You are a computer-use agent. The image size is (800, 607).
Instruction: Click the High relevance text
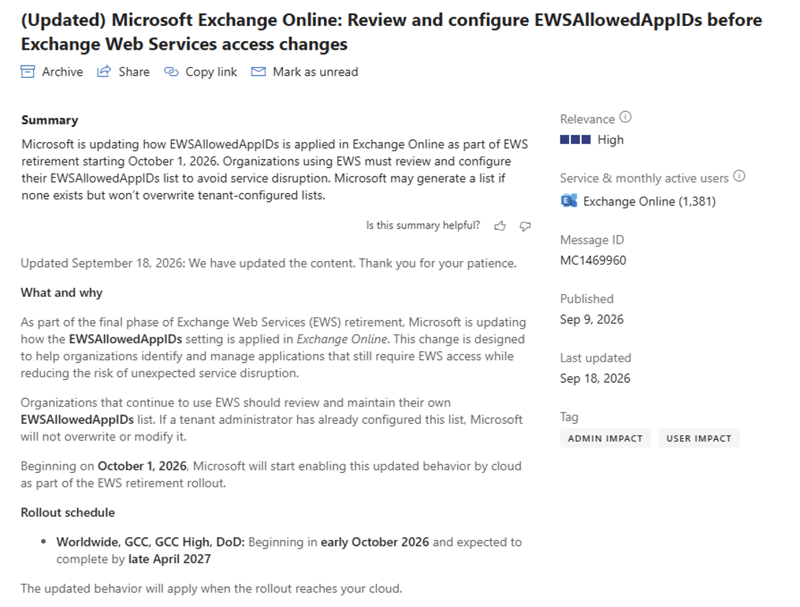pos(611,140)
